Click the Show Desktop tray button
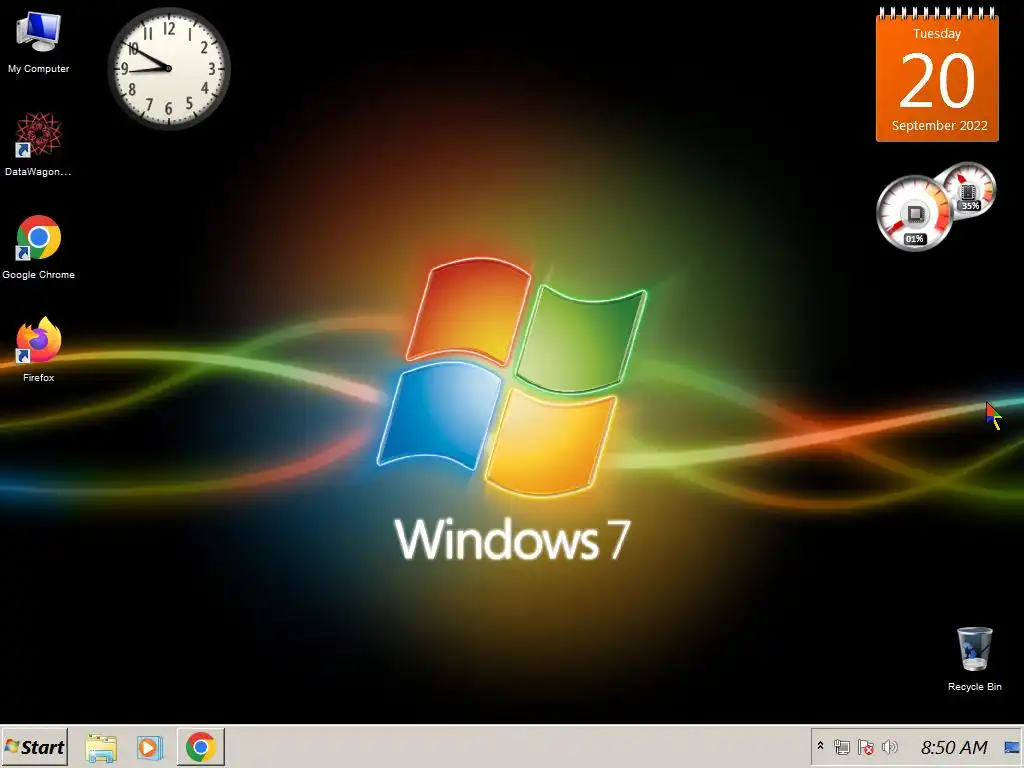 pyautogui.click(x=1012, y=747)
